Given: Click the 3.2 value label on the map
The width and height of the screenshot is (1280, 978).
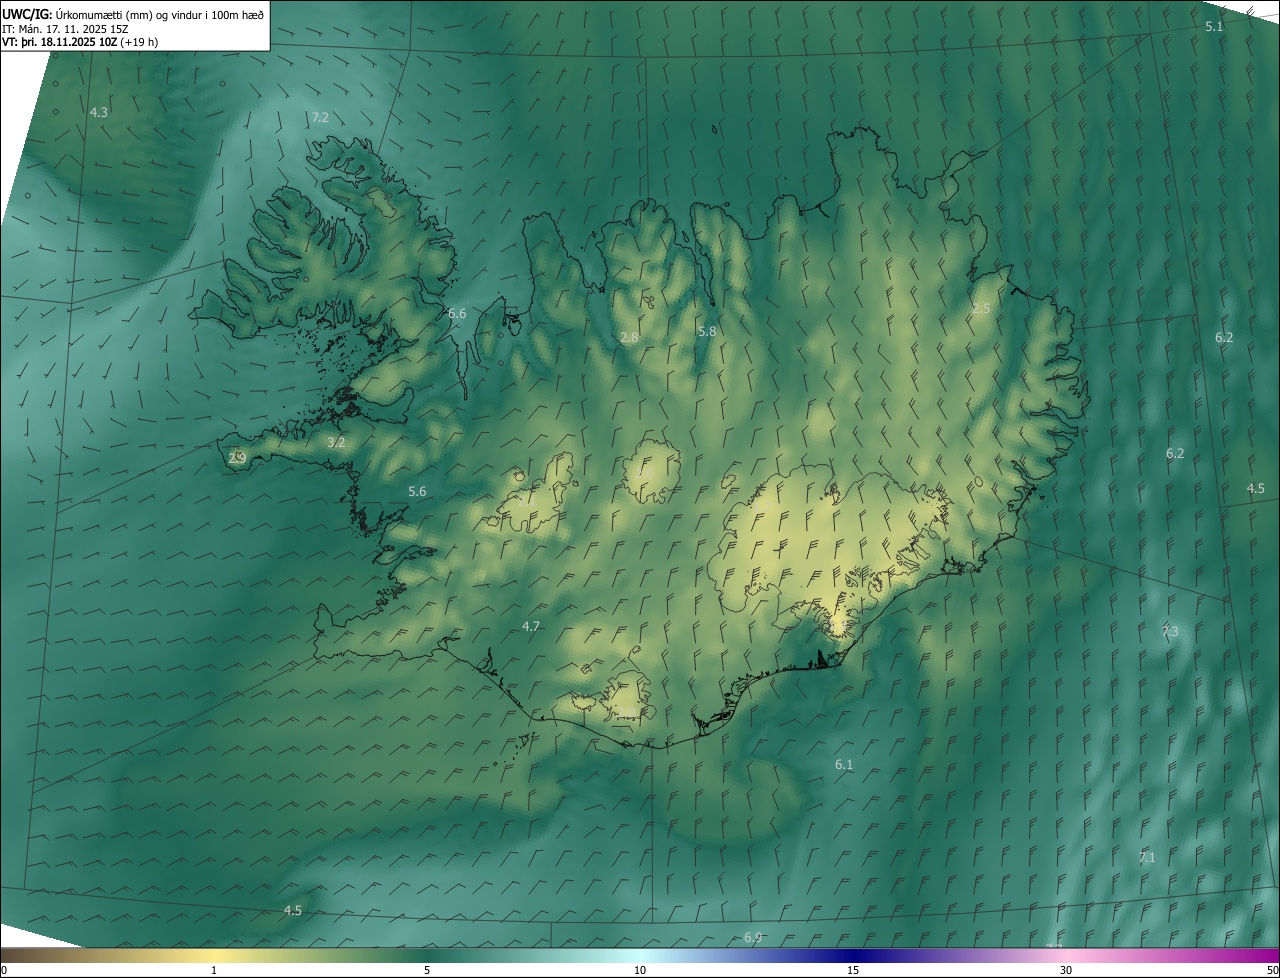Looking at the screenshot, I should (x=337, y=442).
